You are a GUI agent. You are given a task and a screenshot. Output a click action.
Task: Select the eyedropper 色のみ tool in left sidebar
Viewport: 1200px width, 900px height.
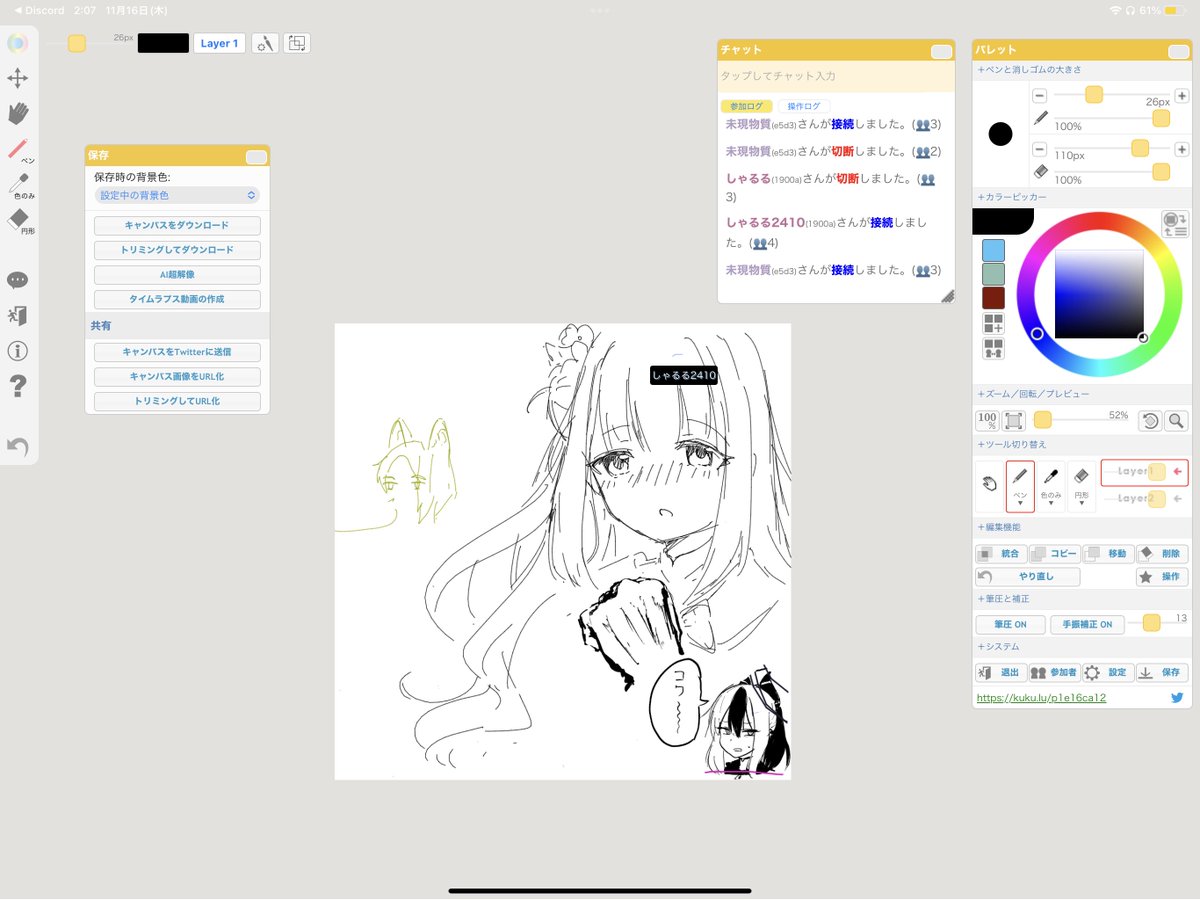19,185
